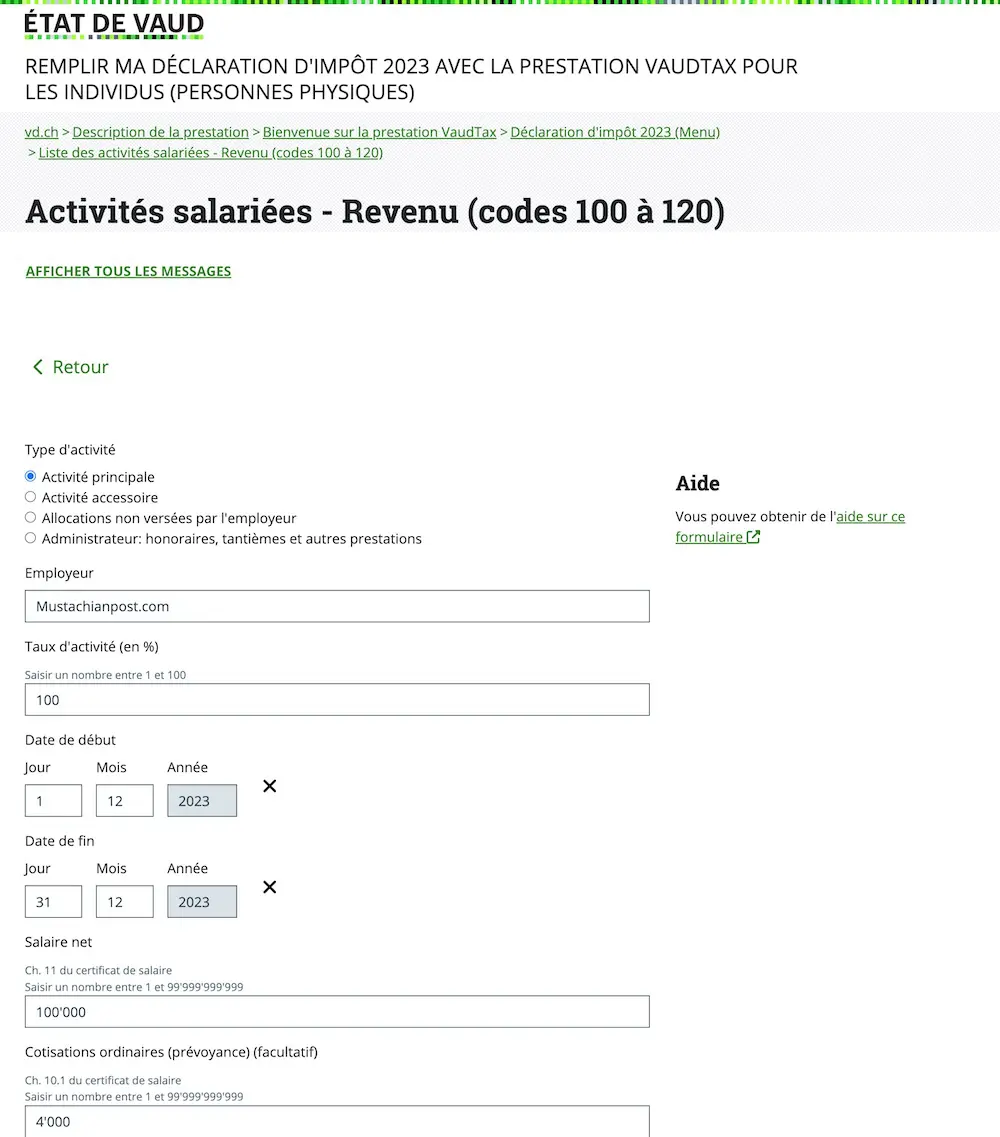Screen dimensions: 1000x1137
Task: Choose Allocations non versées par l'employeur
Action: [x=30, y=517]
